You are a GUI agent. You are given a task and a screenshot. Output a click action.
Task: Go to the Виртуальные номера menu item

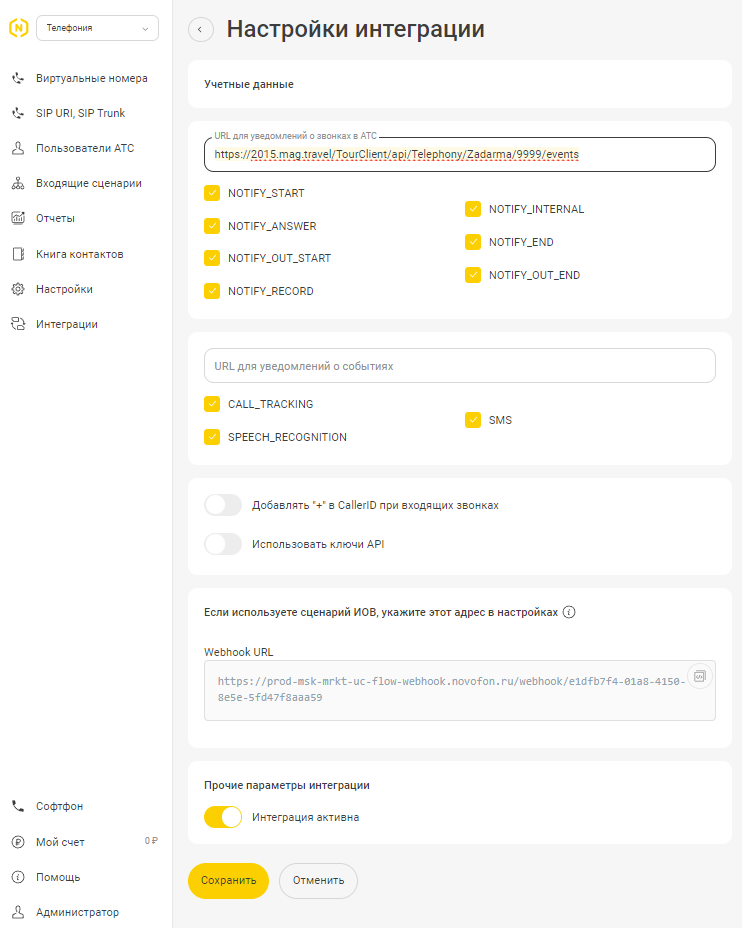[x=80, y=78]
